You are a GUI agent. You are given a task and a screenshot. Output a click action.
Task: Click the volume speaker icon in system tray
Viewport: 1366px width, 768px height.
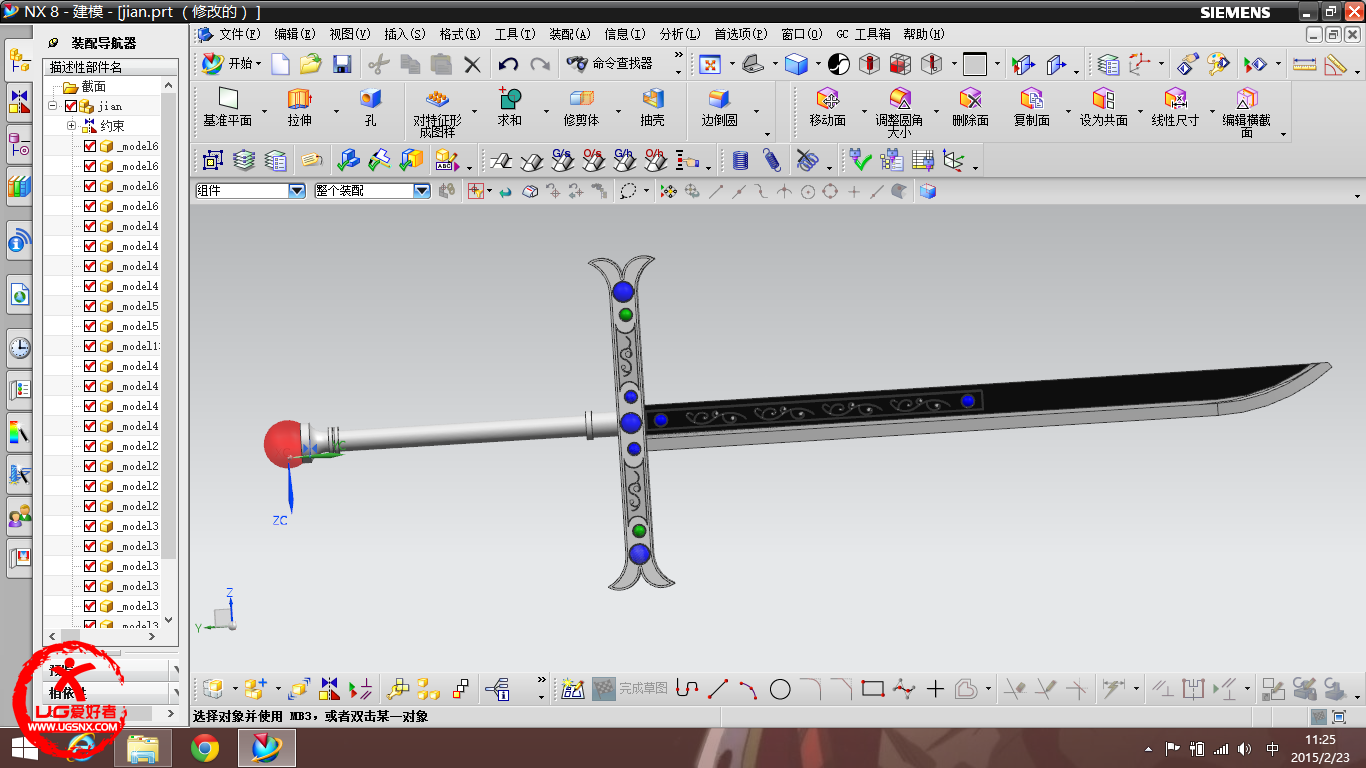[1244, 748]
